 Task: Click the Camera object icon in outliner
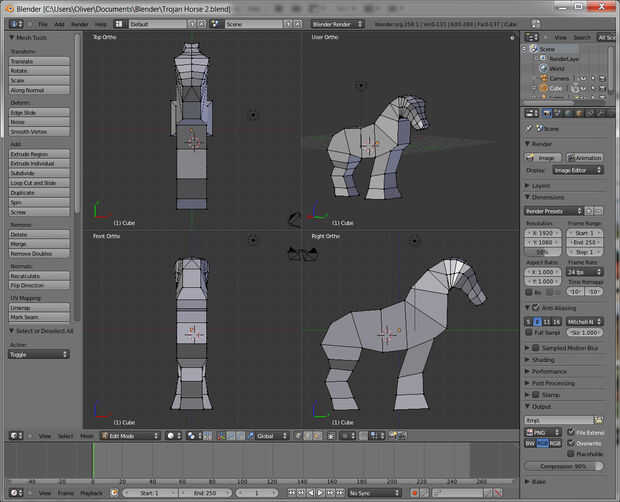[x=543, y=78]
